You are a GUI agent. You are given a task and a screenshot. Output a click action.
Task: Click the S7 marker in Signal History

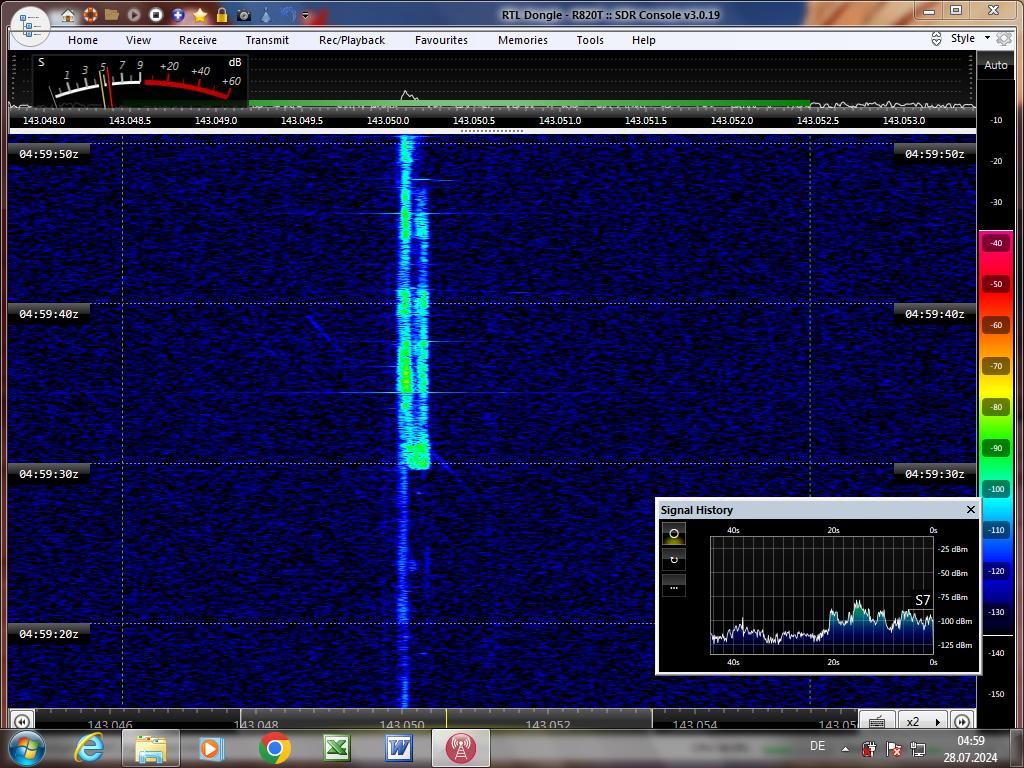pyautogui.click(x=922, y=600)
